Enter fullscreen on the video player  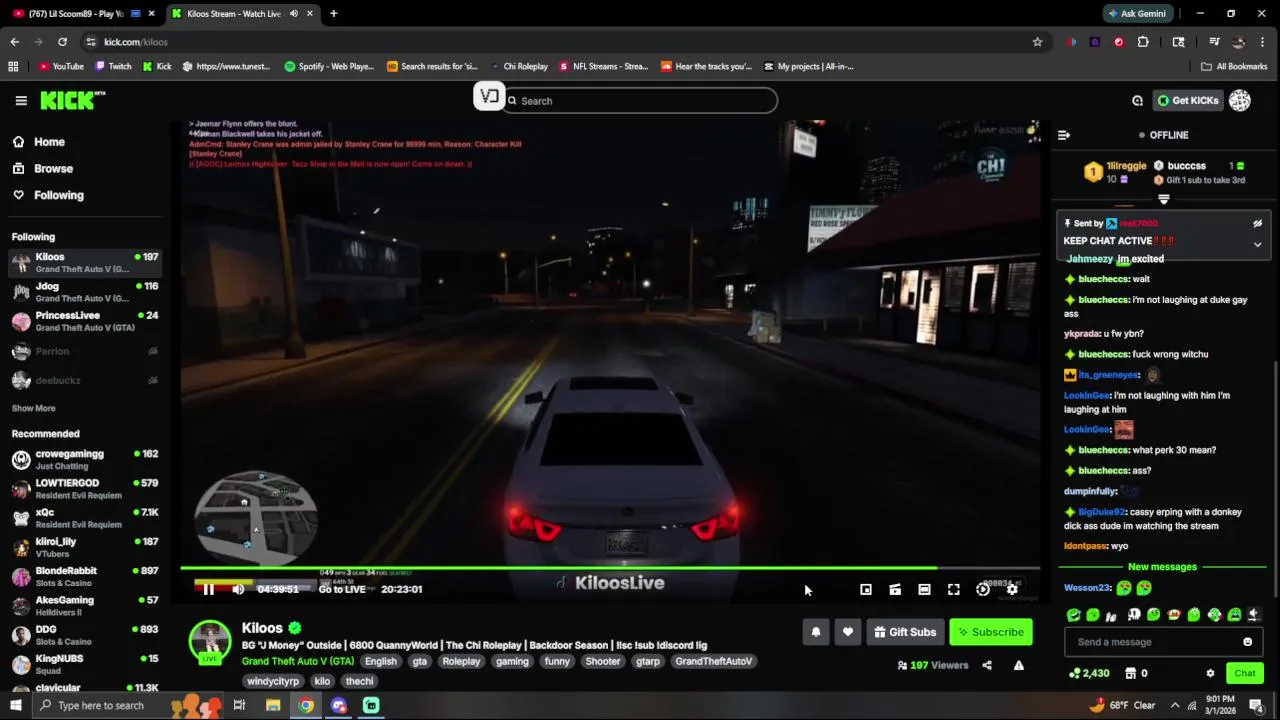(954, 589)
